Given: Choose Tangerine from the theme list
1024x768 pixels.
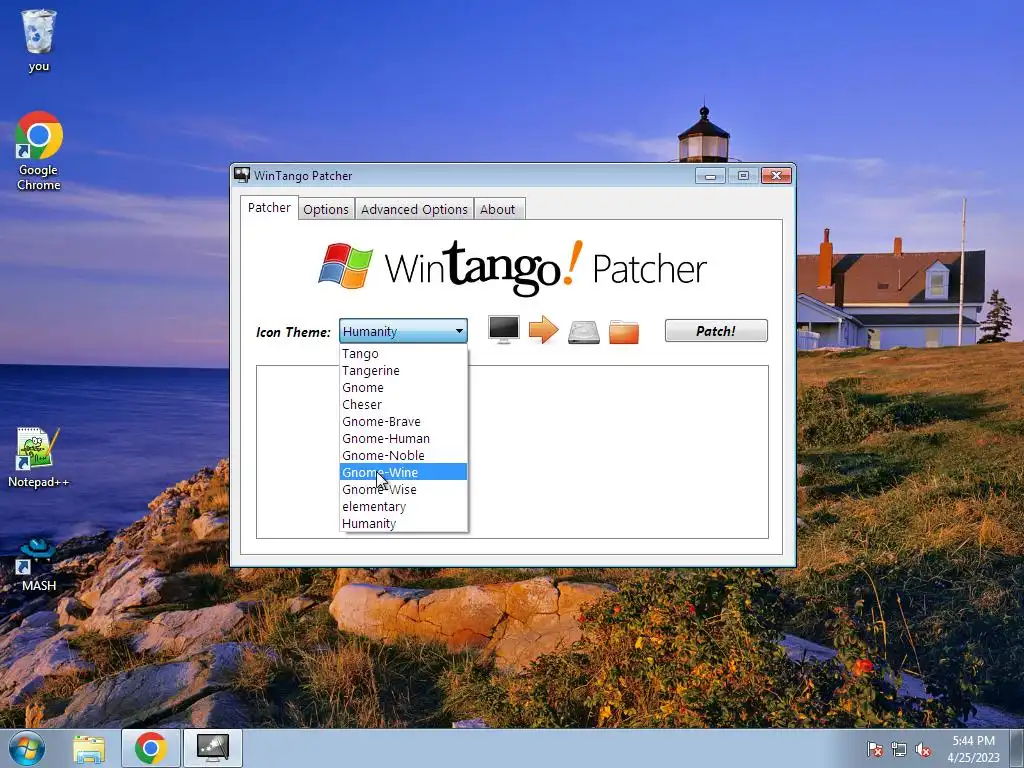Looking at the screenshot, I should coord(404,370).
